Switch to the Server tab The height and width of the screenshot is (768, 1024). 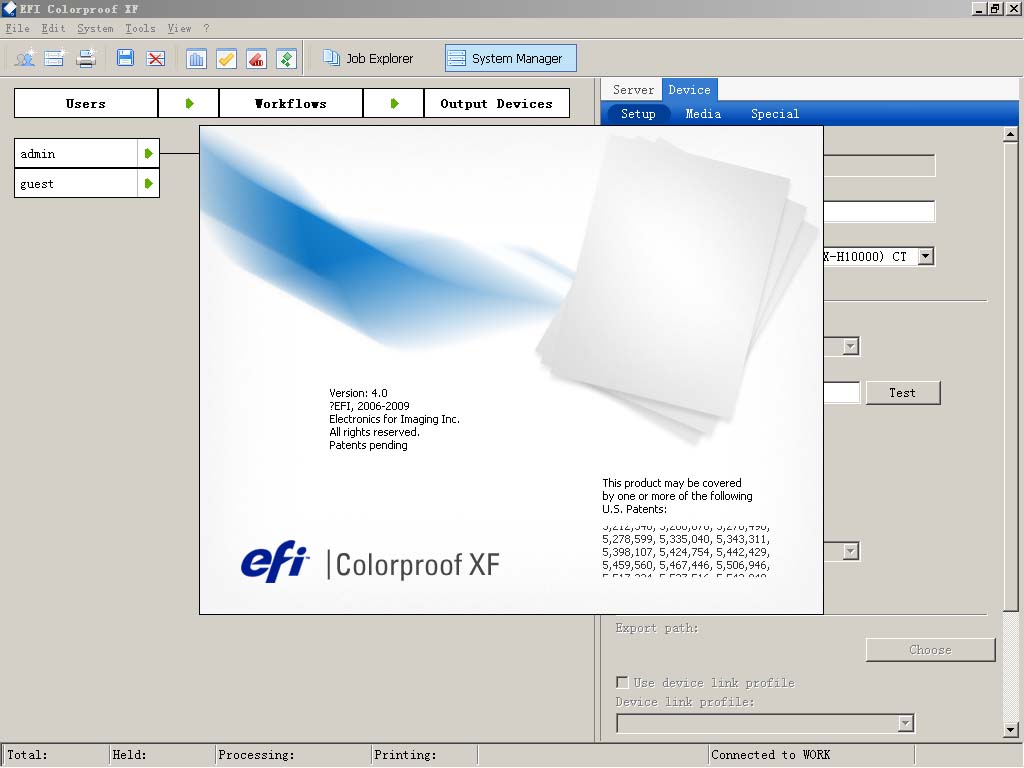pyautogui.click(x=633, y=89)
